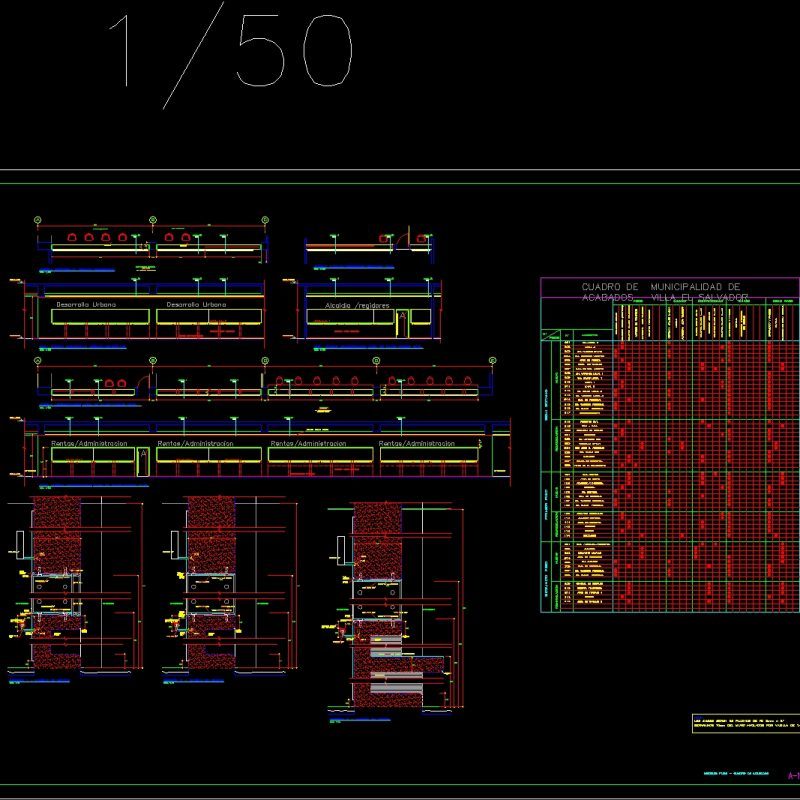Viewport: 800px width, 800px height.
Task: Select the right "Desarrollo Urbano" room label
Action: point(196,305)
